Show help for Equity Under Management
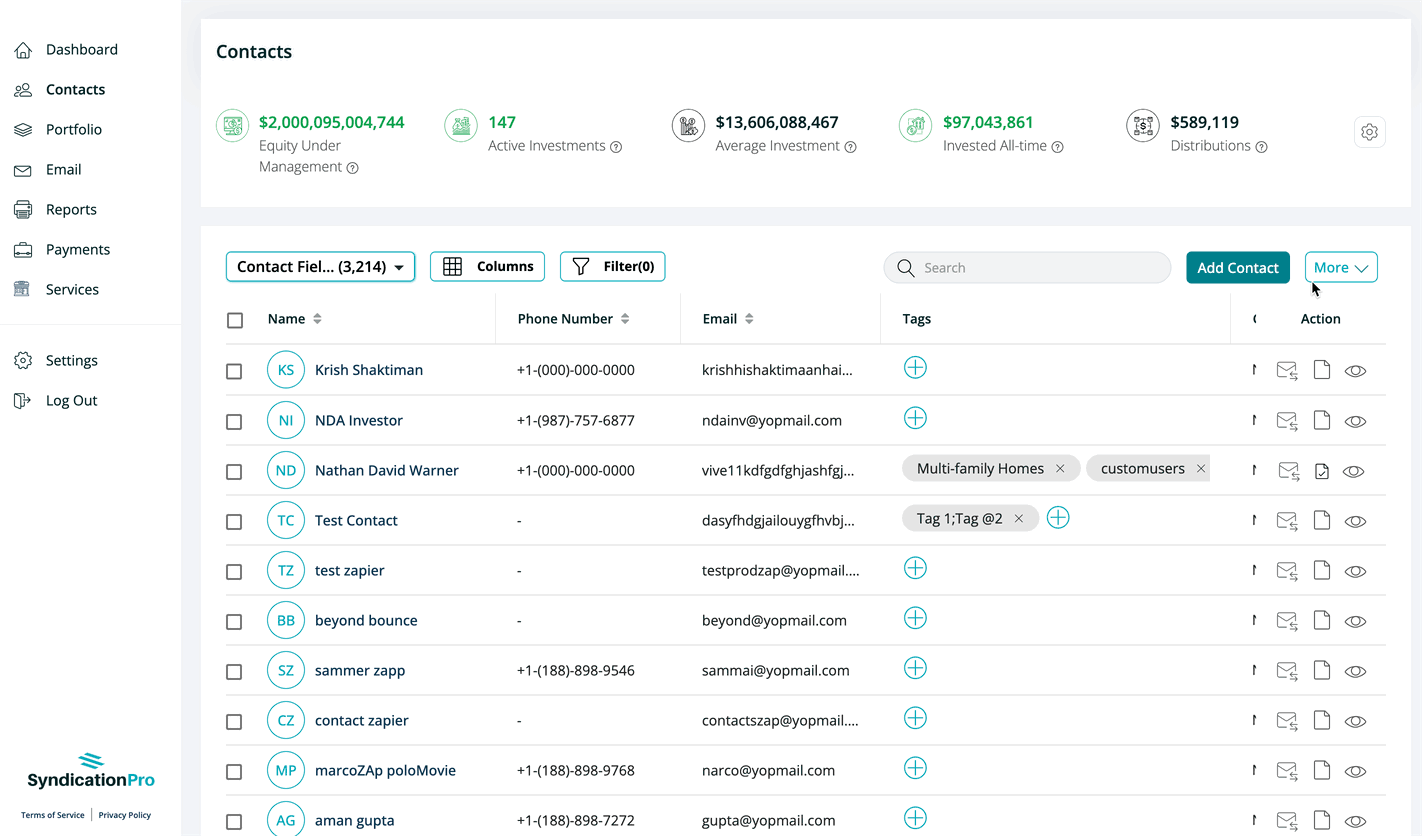The width and height of the screenshot is (1422, 836). pos(352,168)
